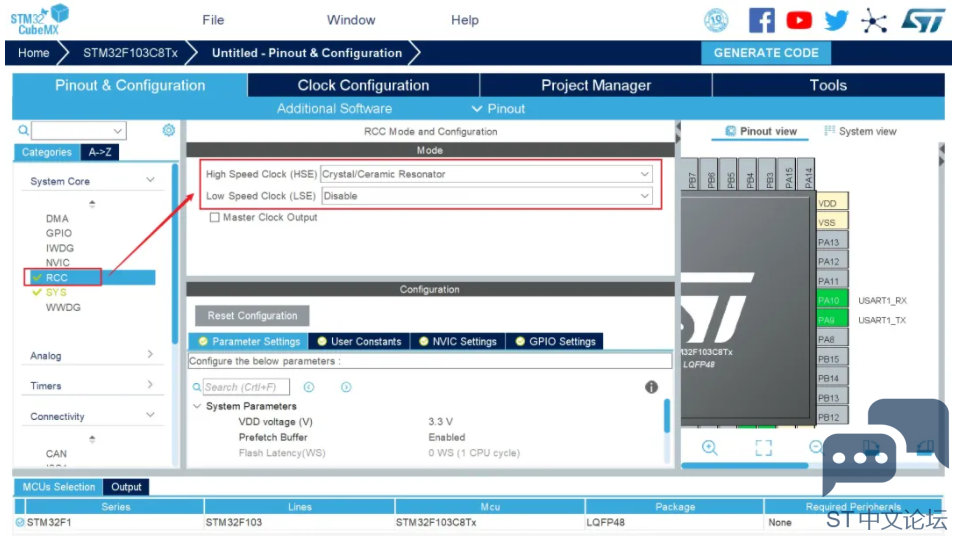Enable the Master Clock Output checkbox

click(214, 217)
